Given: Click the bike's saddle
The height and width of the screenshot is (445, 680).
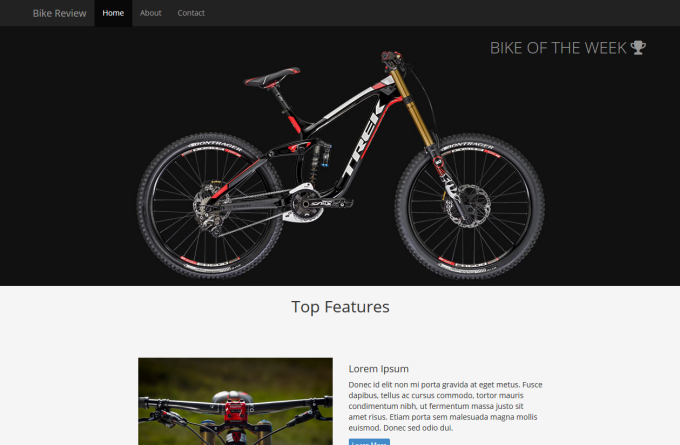Looking at the screenshot, I should click(x=272, y=77).
